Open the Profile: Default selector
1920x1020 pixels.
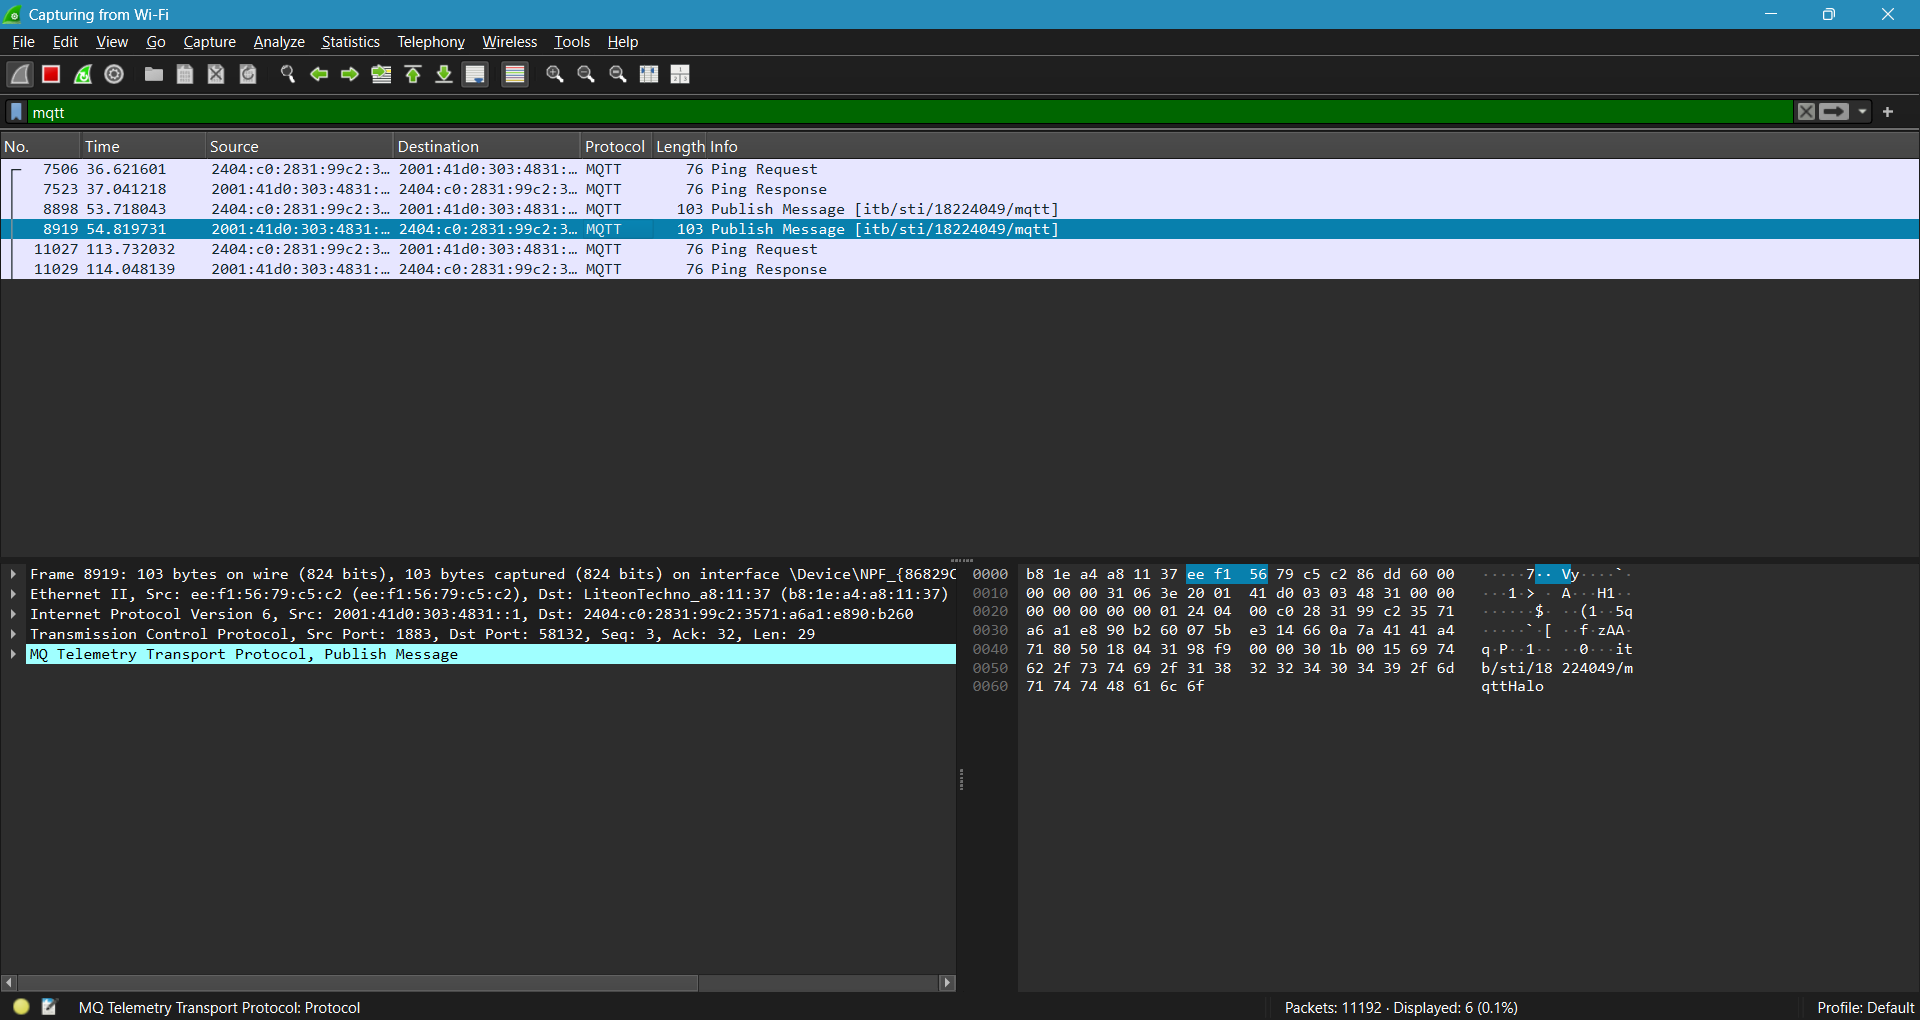pyautogui.click(x=1864, y=1007)
